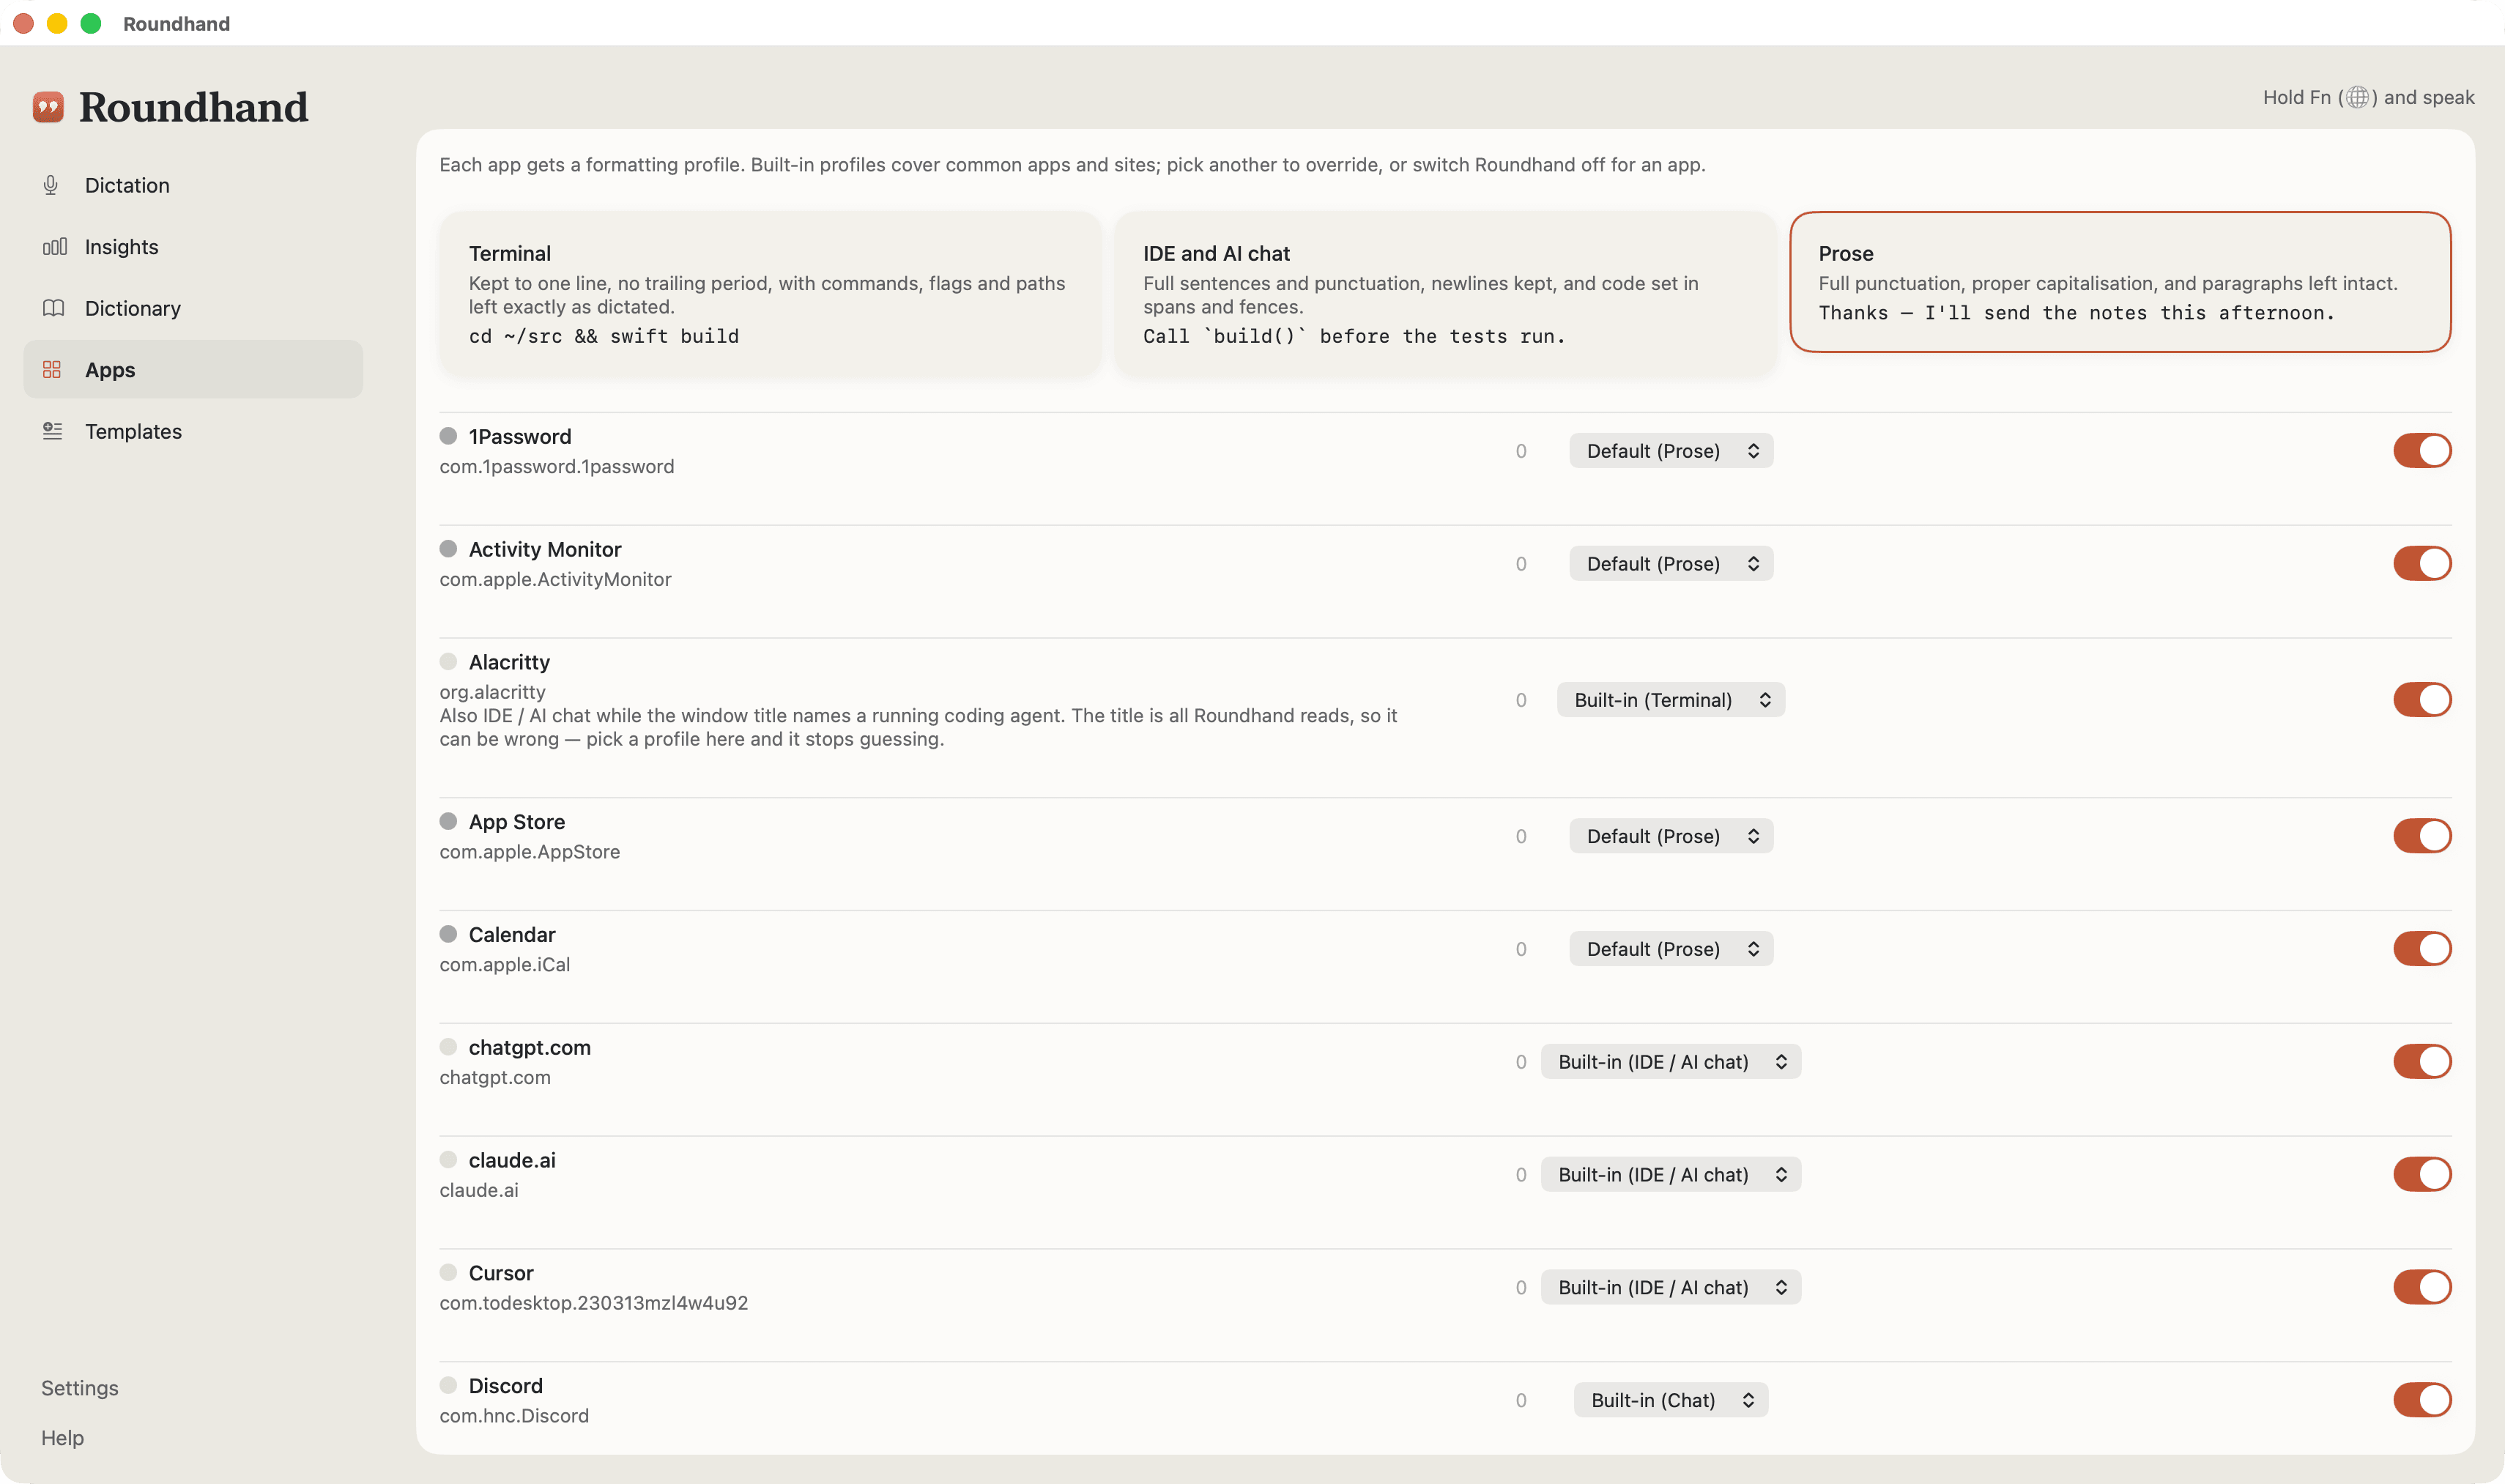Select the Prose profile card
This screenshot has width=2505, height=1484.
coord(2120,282)
